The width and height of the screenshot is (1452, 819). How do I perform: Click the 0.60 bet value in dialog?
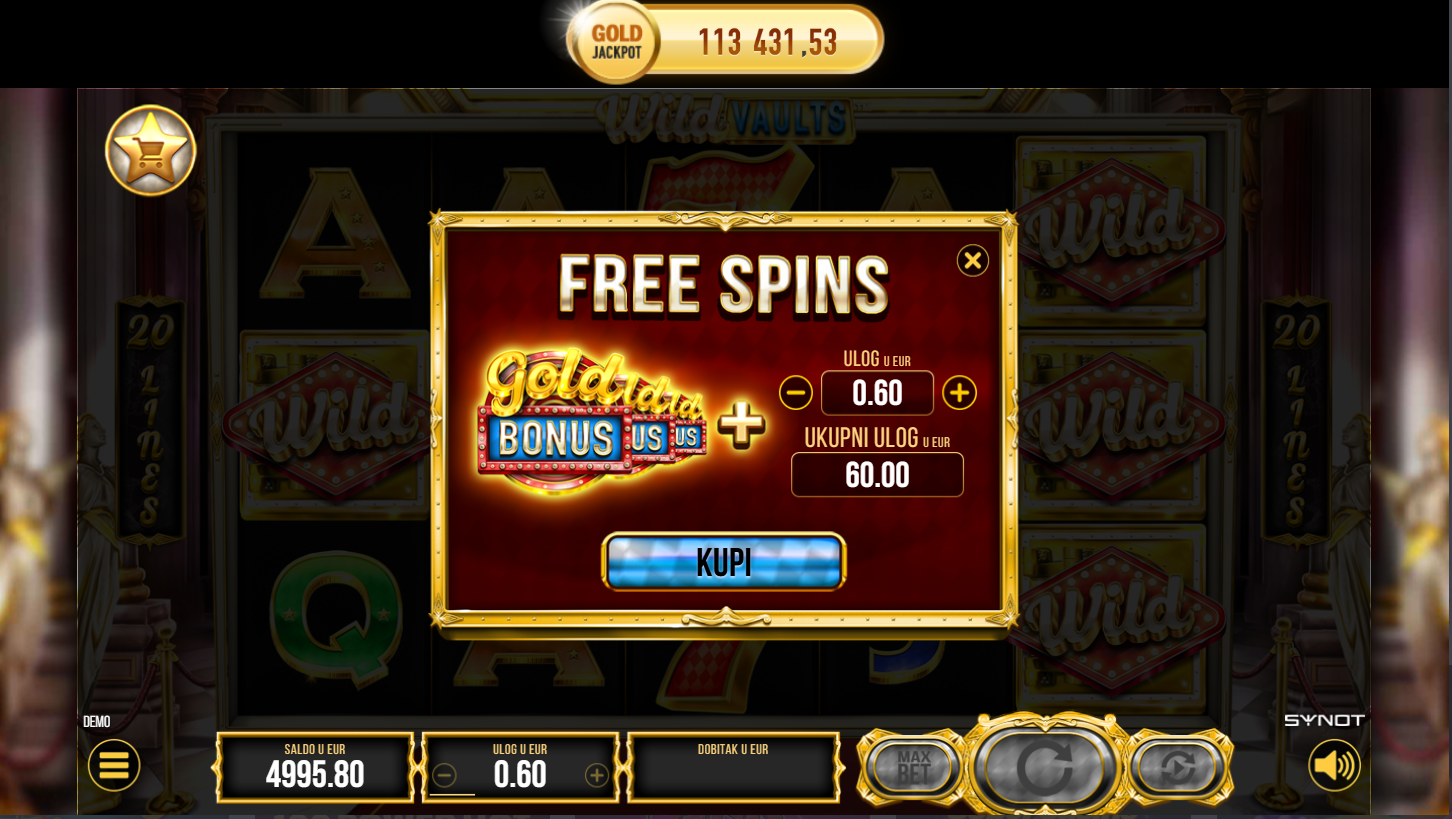(x=877, y=393)
